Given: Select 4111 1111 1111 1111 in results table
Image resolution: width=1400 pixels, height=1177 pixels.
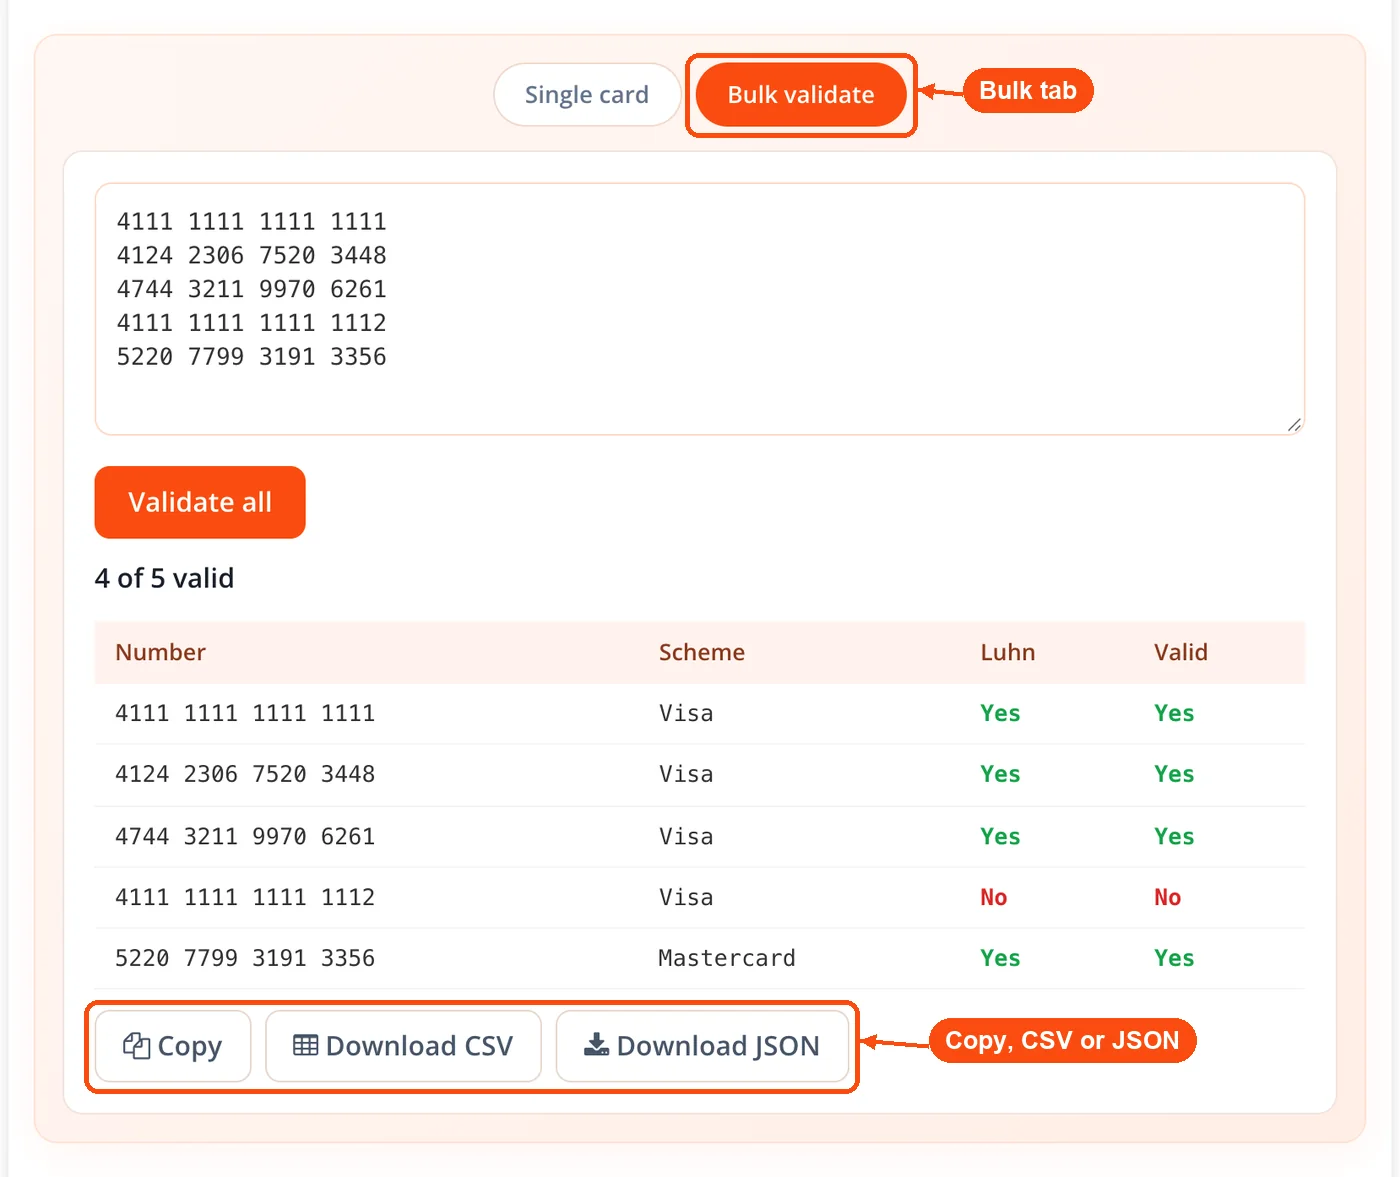Looking at the screenshot, I should tap(245, 713).
